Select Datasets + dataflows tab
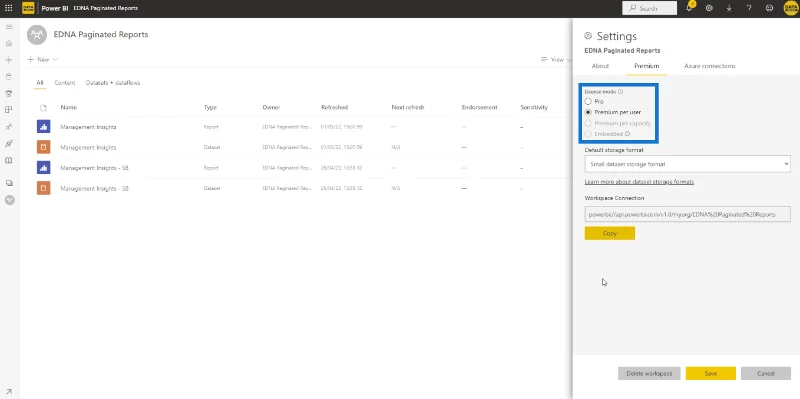This screenshot has width=800, height=399. tap(113, 83)
